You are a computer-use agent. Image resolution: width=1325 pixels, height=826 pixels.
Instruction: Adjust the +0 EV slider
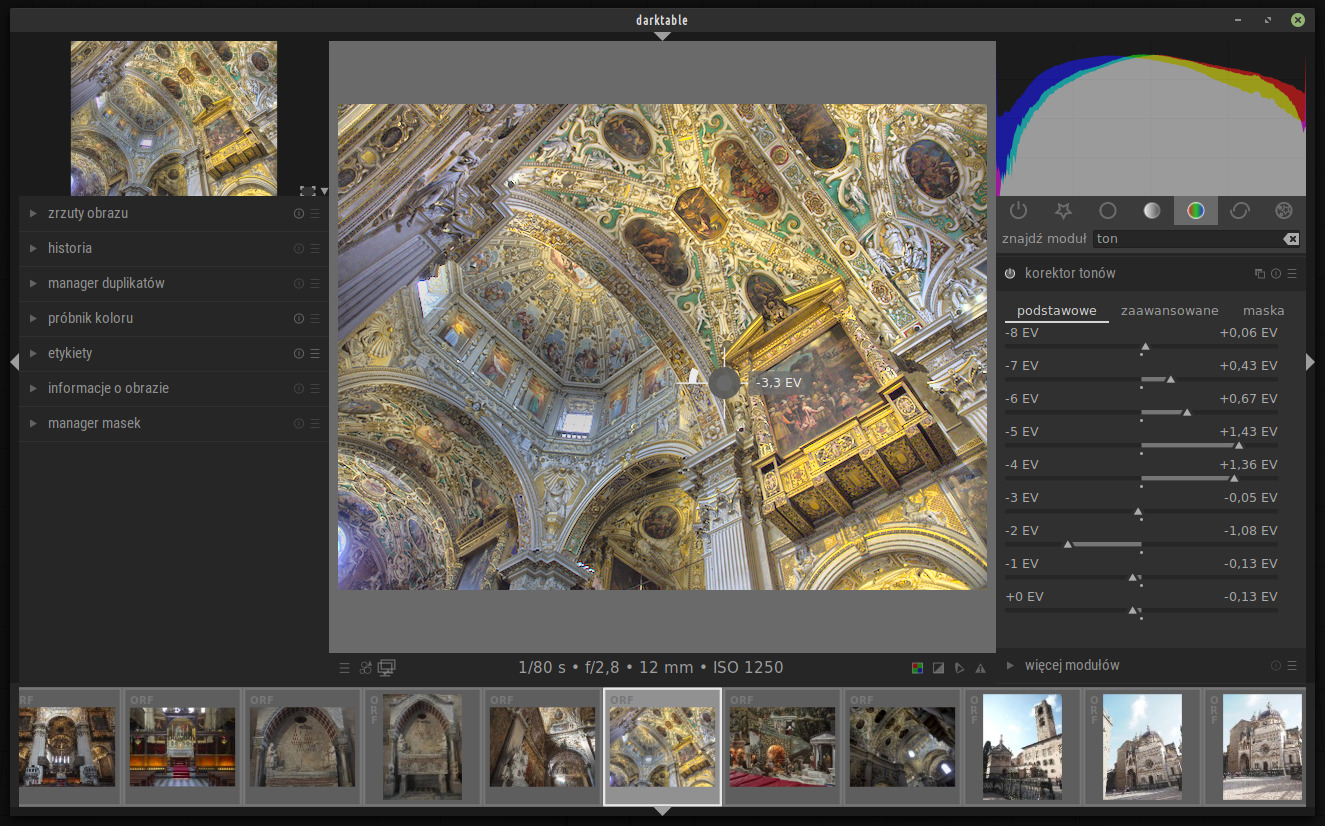1141,610
